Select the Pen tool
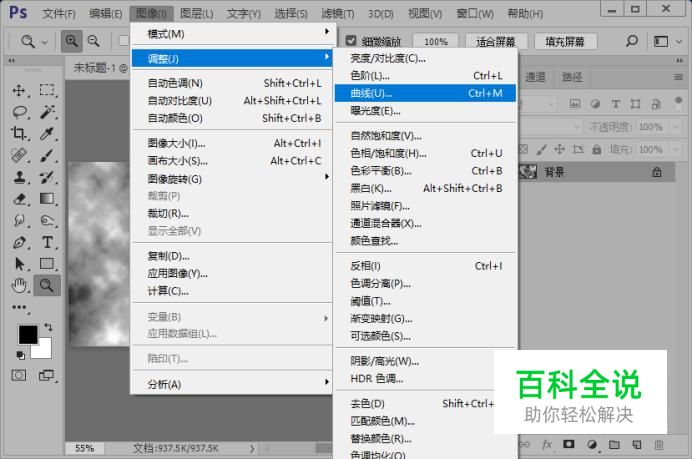 19,242
